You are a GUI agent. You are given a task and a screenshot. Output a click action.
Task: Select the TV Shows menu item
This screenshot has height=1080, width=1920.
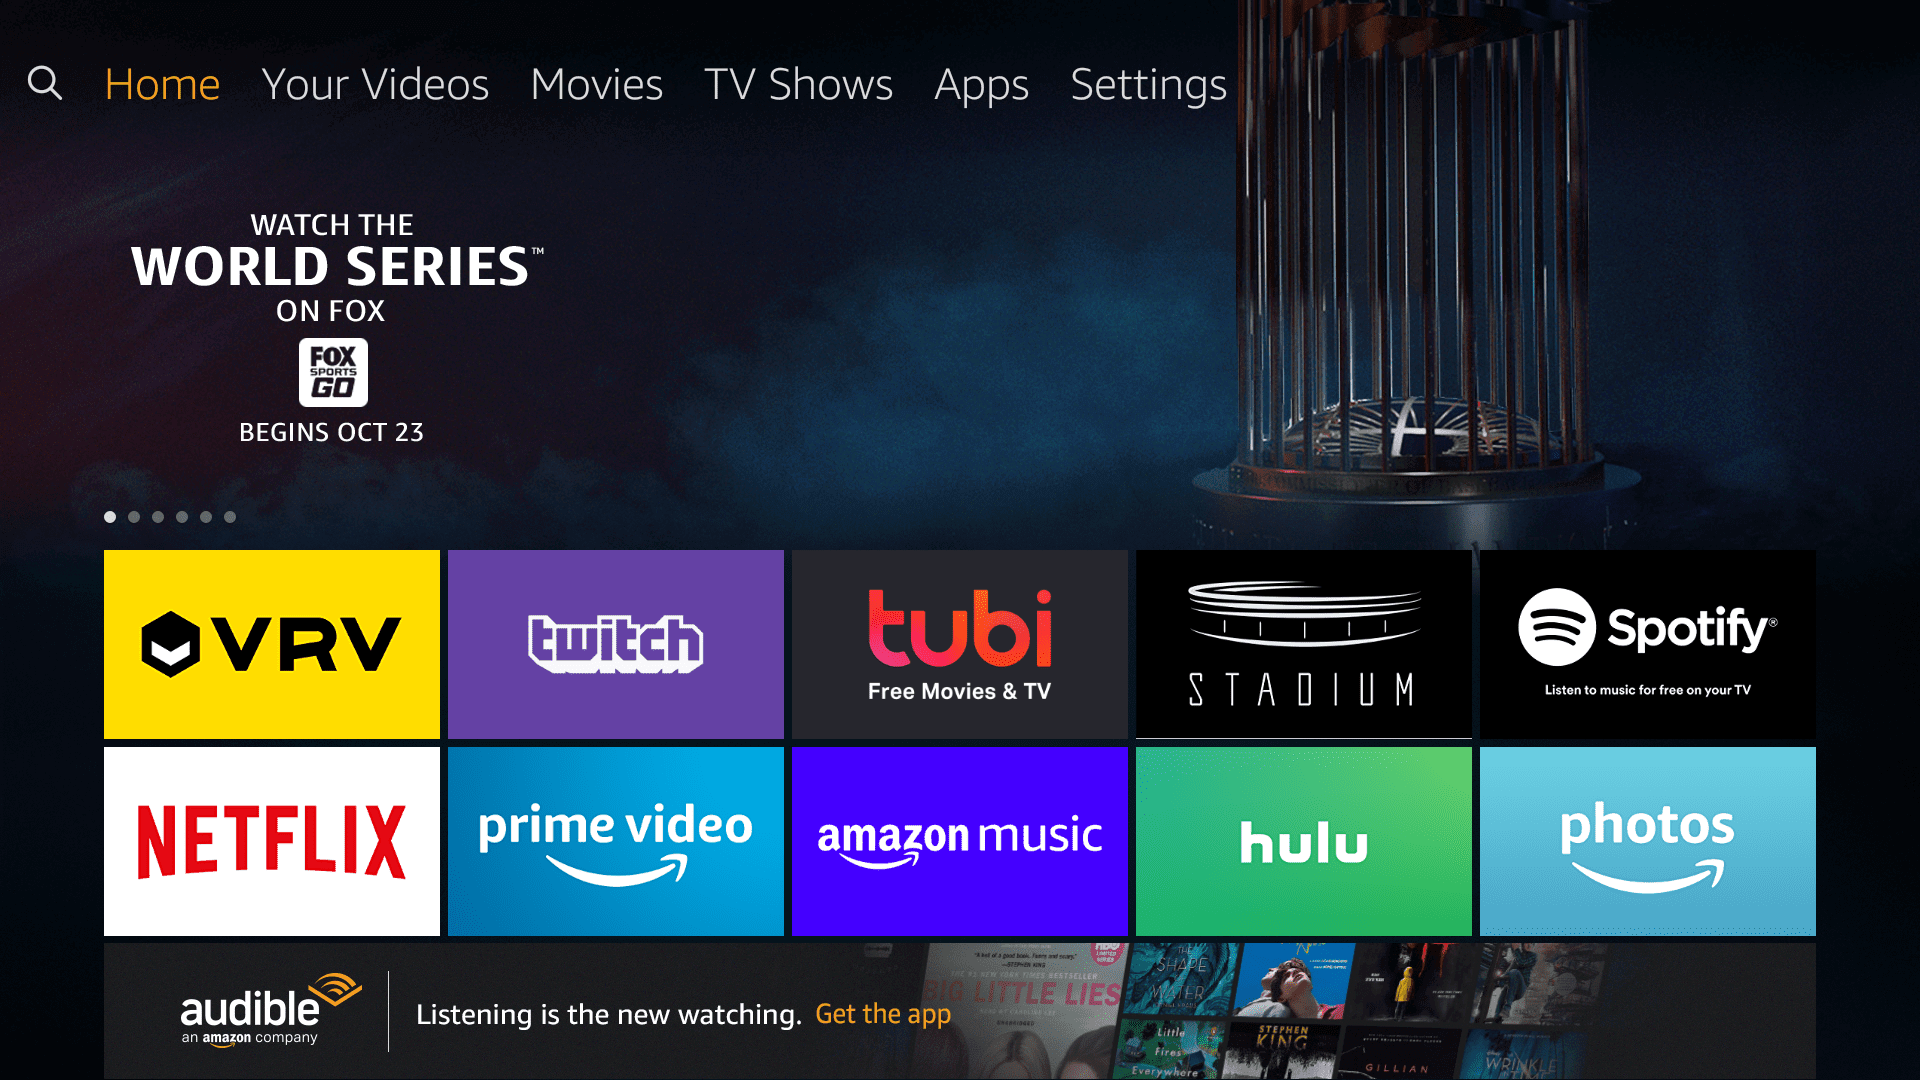click(x=799, y=83)
